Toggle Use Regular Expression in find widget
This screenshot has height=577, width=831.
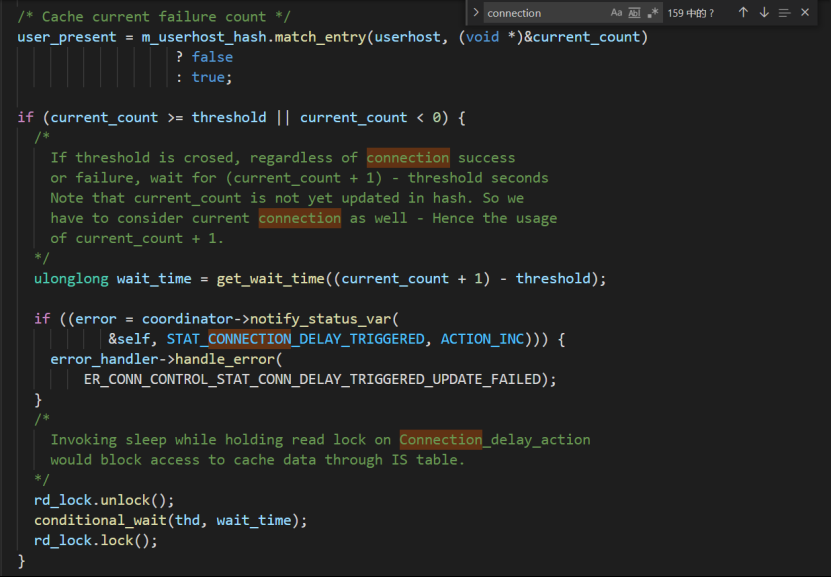[x=653, y=13]
